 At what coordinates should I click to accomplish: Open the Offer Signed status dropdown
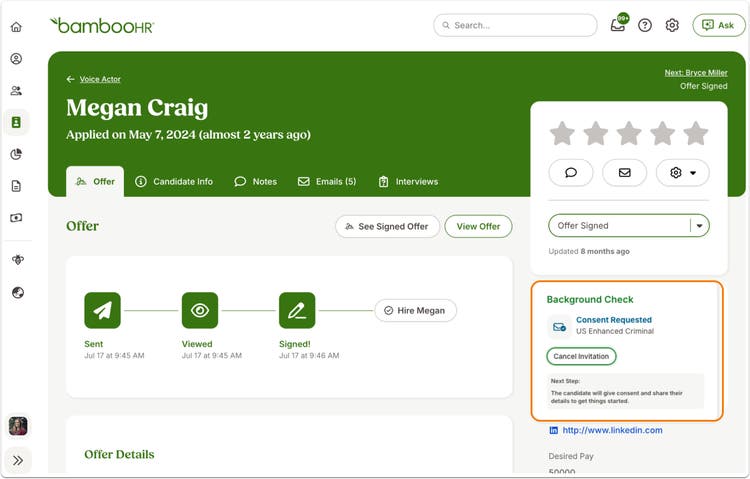point(629,225)
